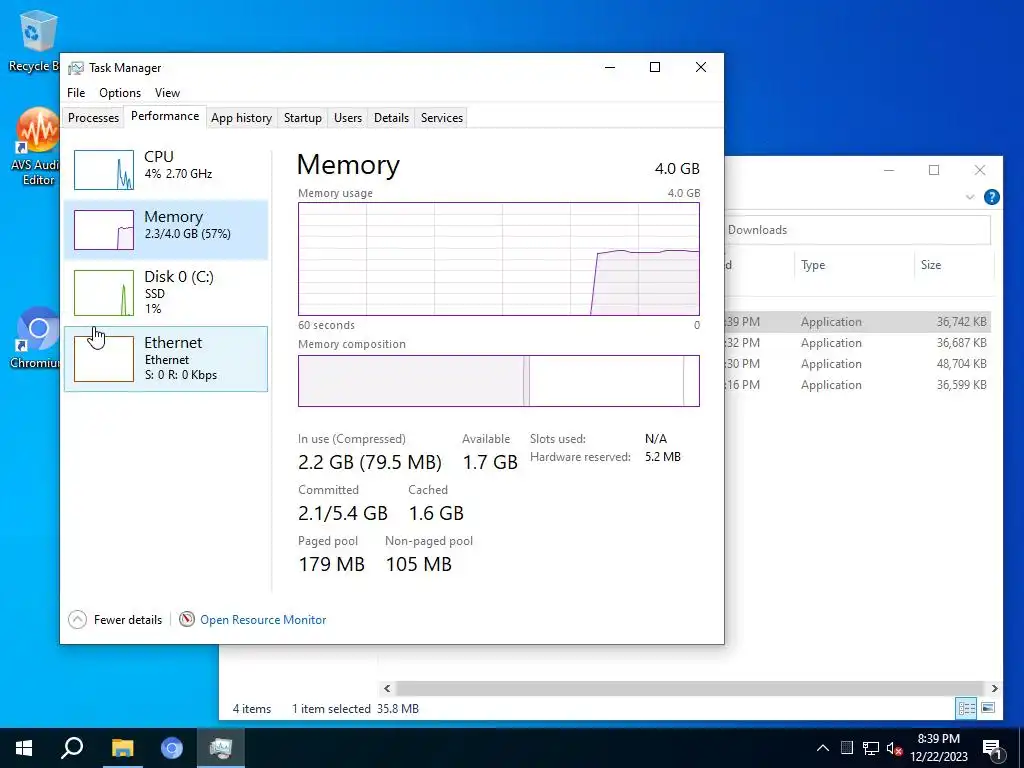1024x768 pixels.
Task: Select the CPU performance graph thumbnail
Action: point(104,170)
